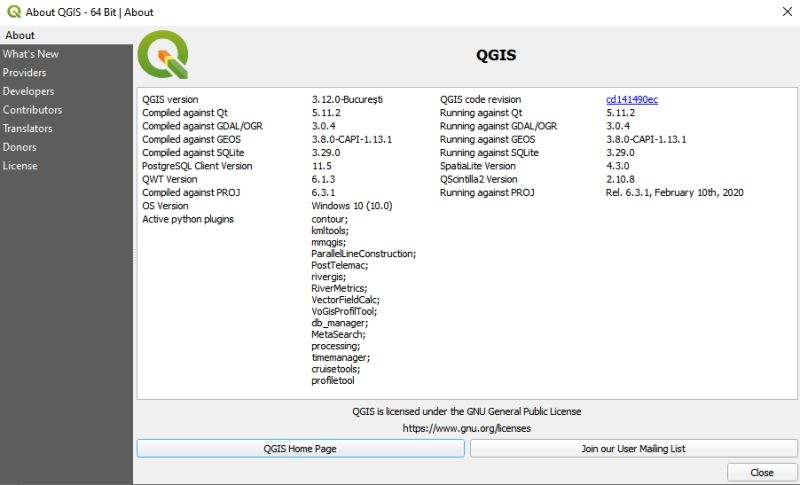The width and height of the screenshot is (800, 485).
Task: Click the GNU General Public License line
Action: click(x=466, y=412)
